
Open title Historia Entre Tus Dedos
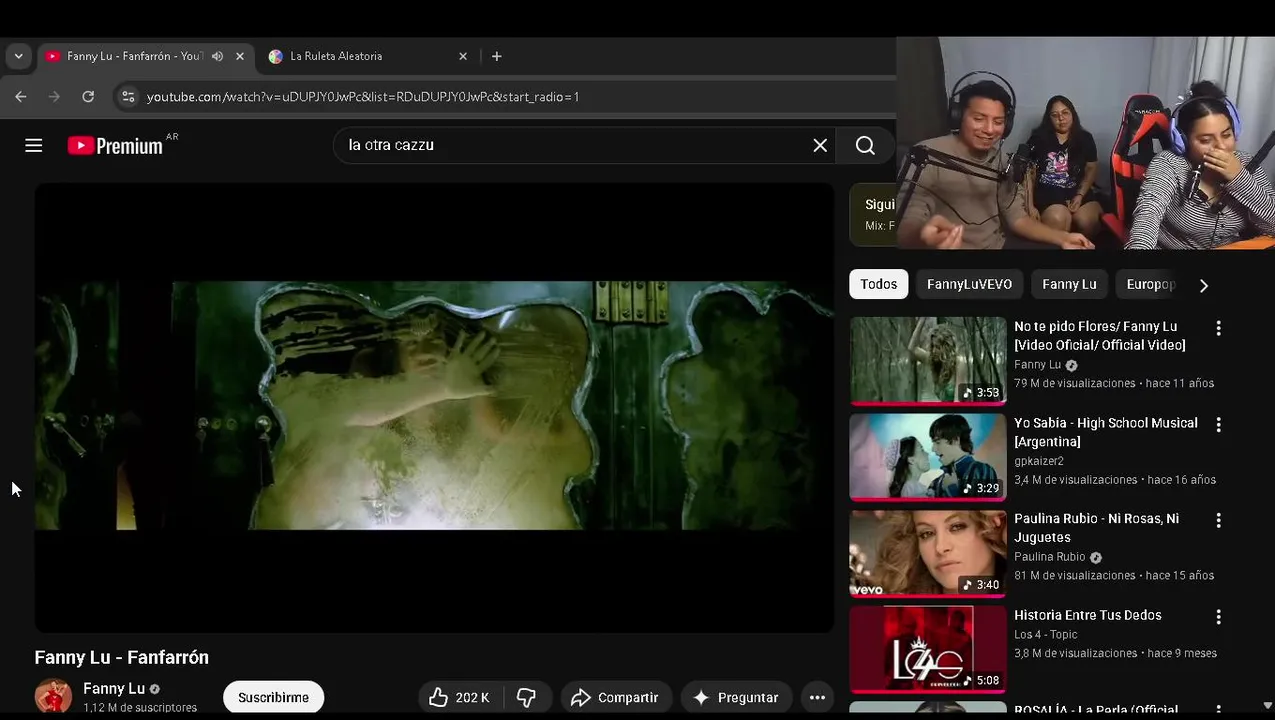1088,615
